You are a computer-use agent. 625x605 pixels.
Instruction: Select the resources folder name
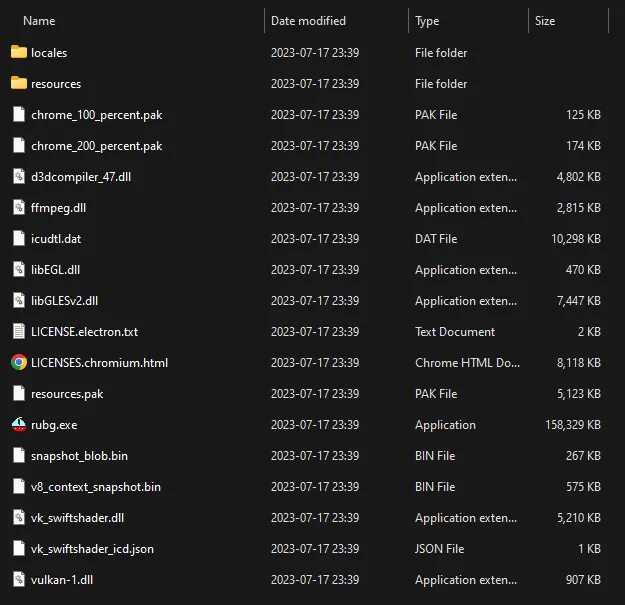point(56,84)
